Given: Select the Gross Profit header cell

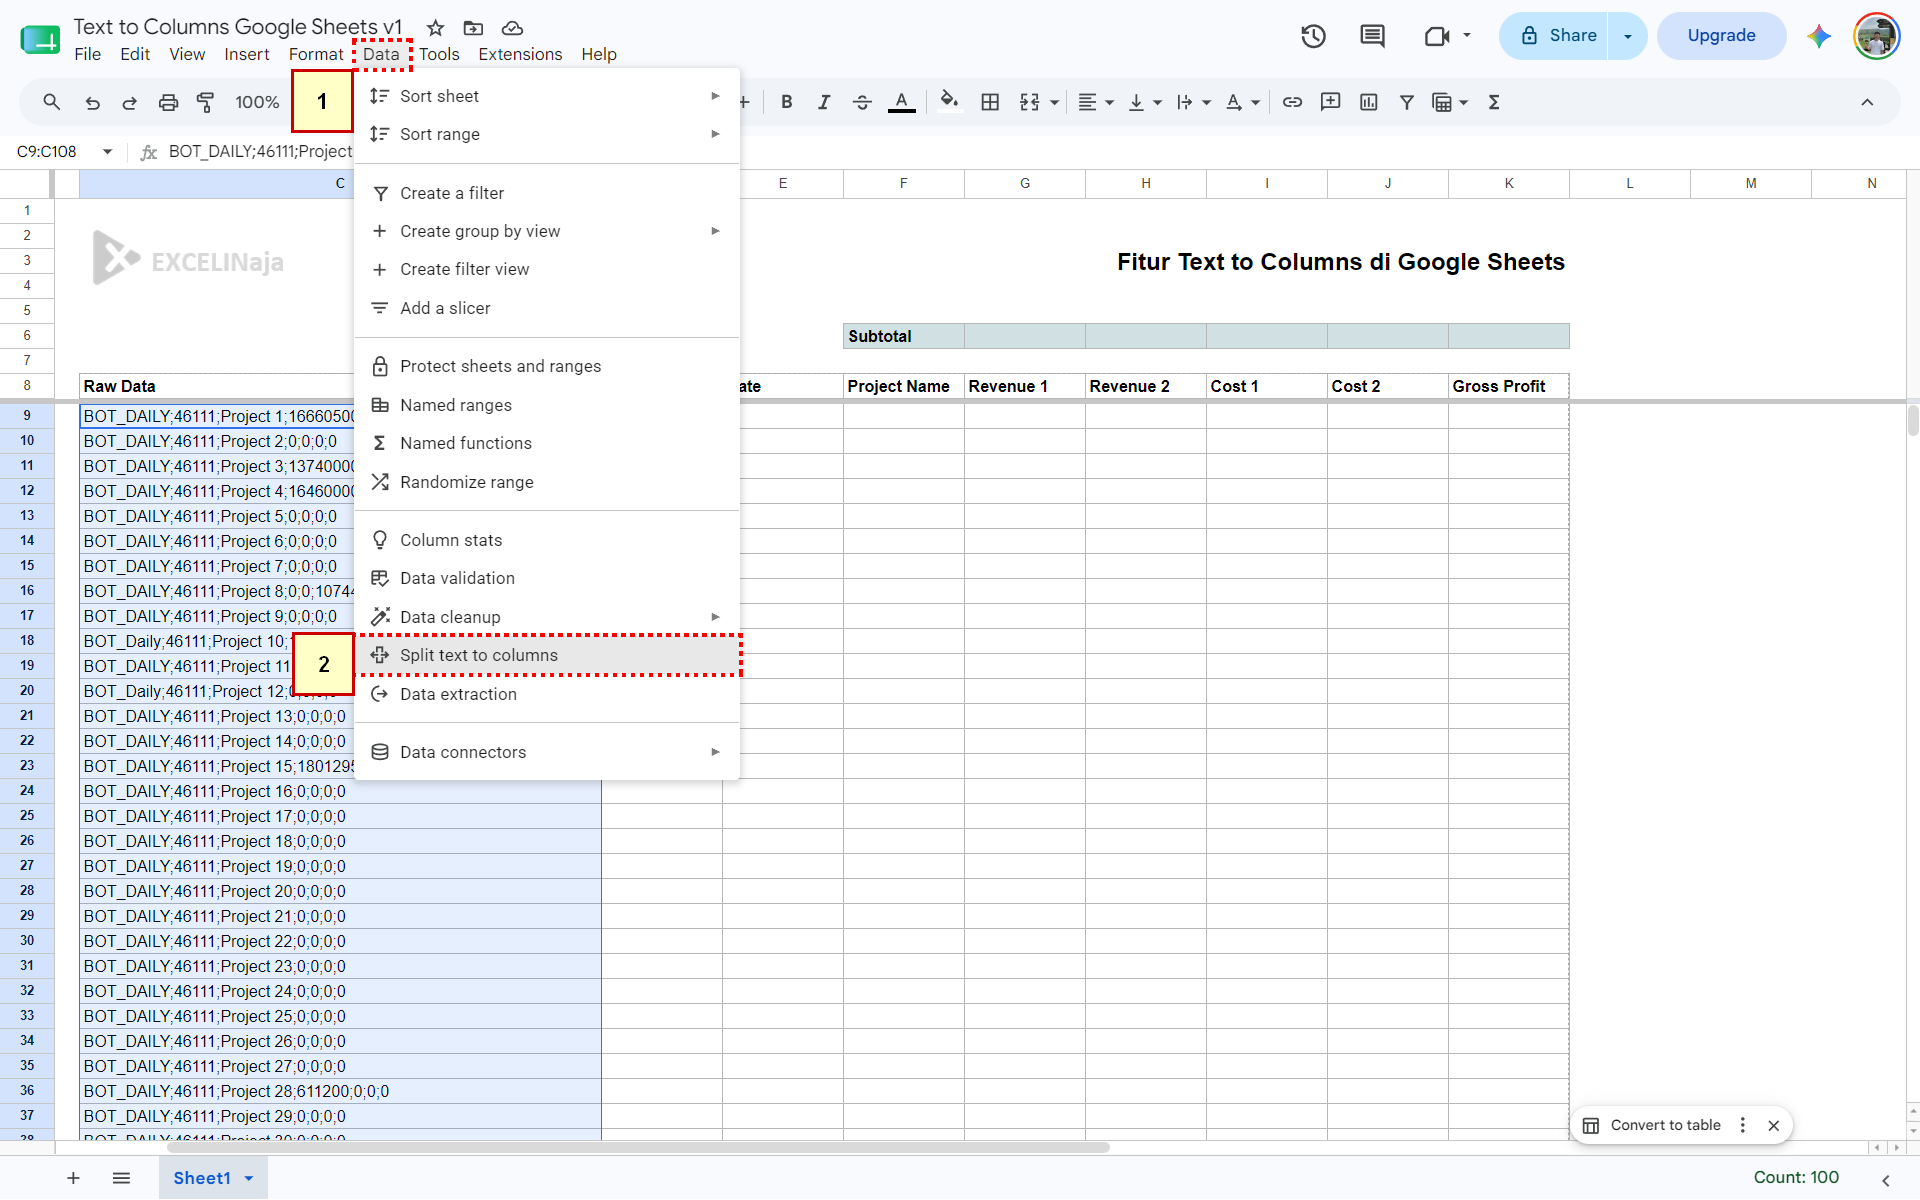Looking at the screenshot, I should (1508, 386).
